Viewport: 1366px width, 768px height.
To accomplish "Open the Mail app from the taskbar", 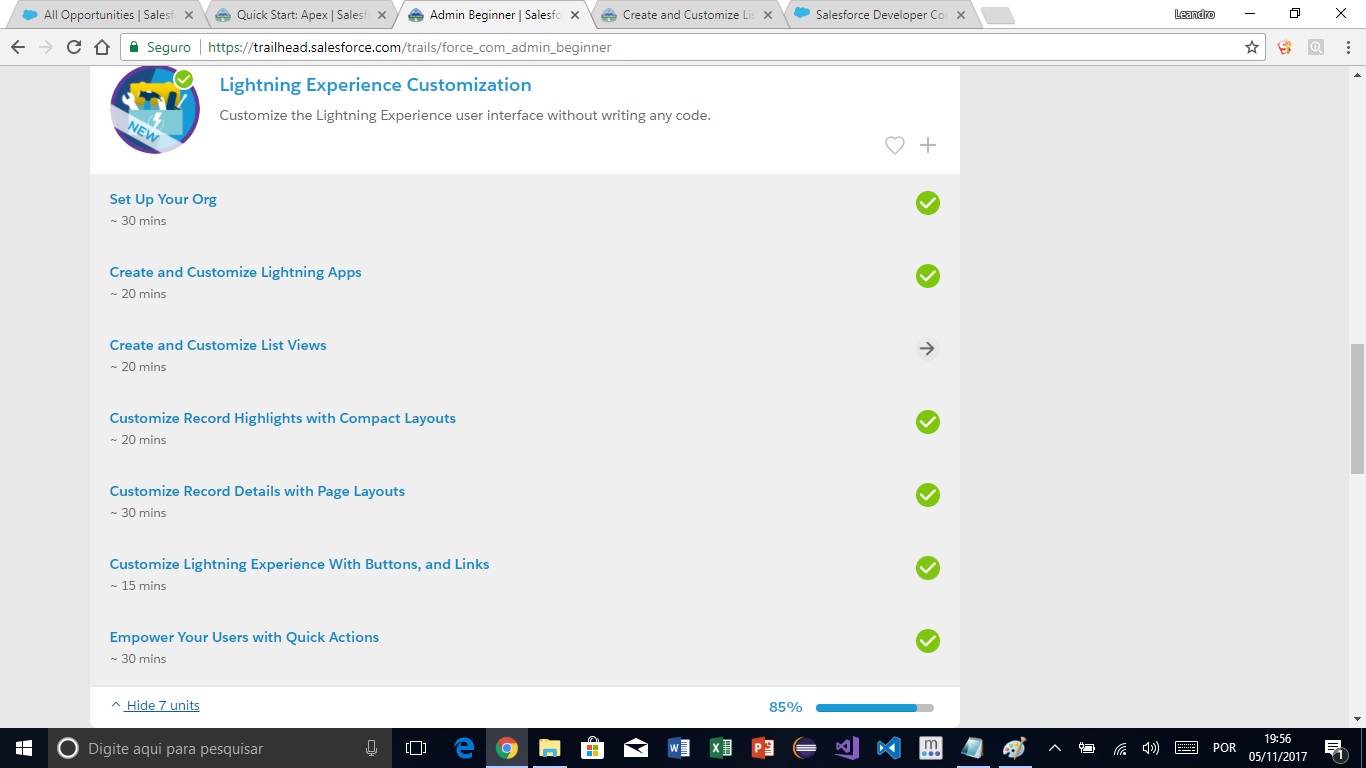I will (635, 748).
